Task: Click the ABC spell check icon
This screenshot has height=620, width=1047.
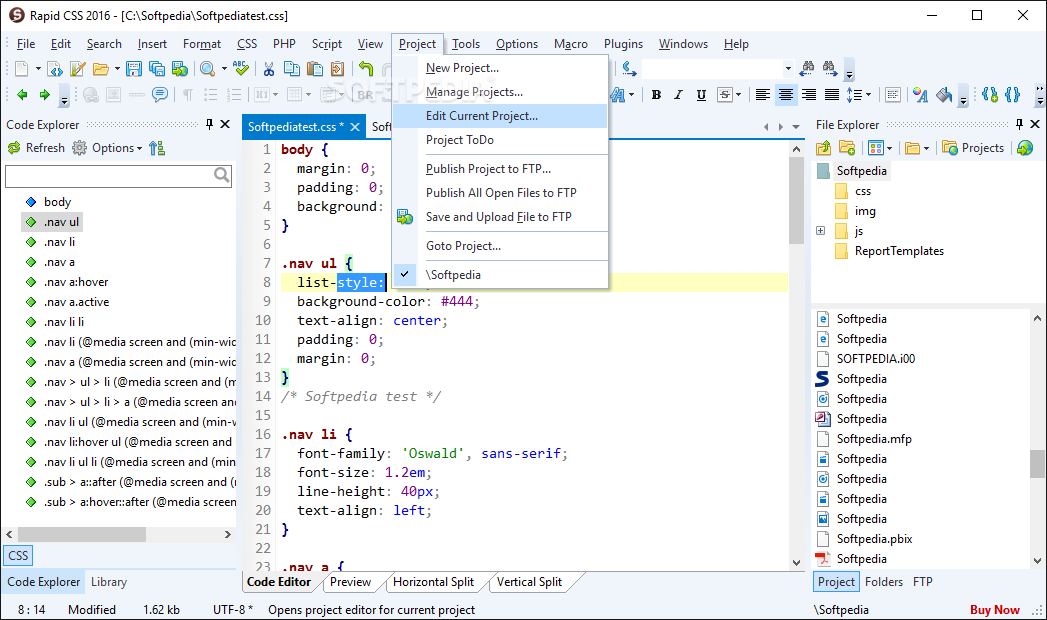Action: click(241, 69)
